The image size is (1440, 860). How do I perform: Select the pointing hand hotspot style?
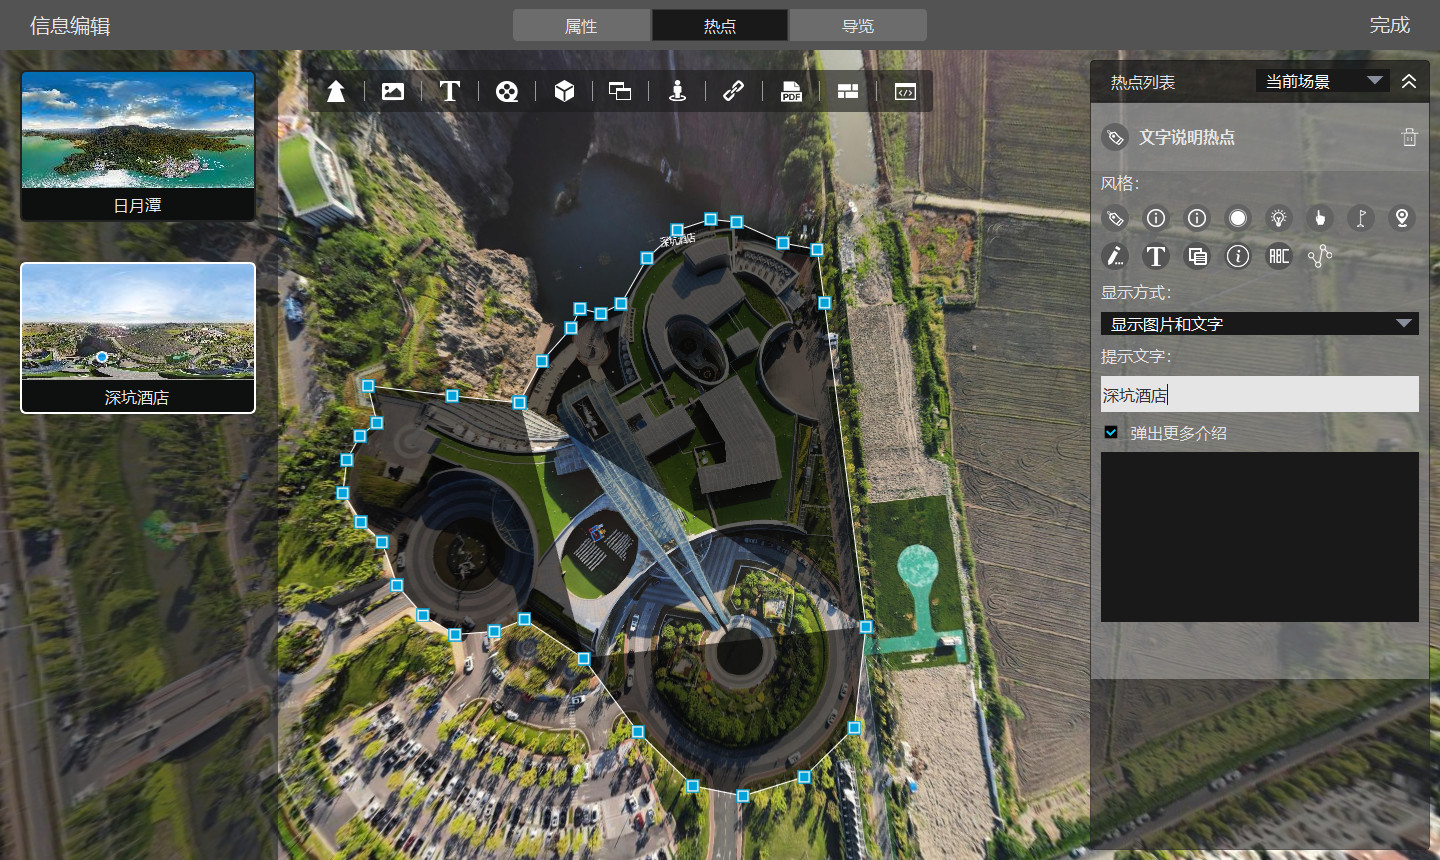(x=1320, y=218)
